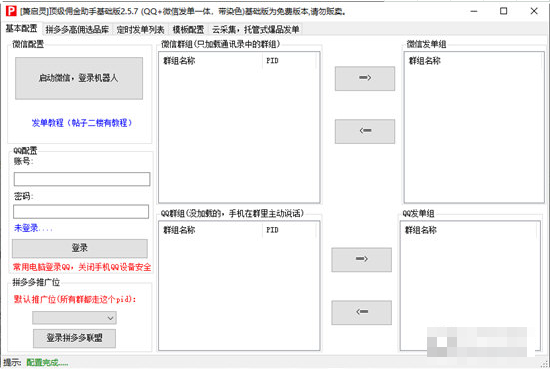Click the red 常用电脑登录QQ warning text
Image resolution: width=550 pixels, height=369 pixels.
[82, 267]
